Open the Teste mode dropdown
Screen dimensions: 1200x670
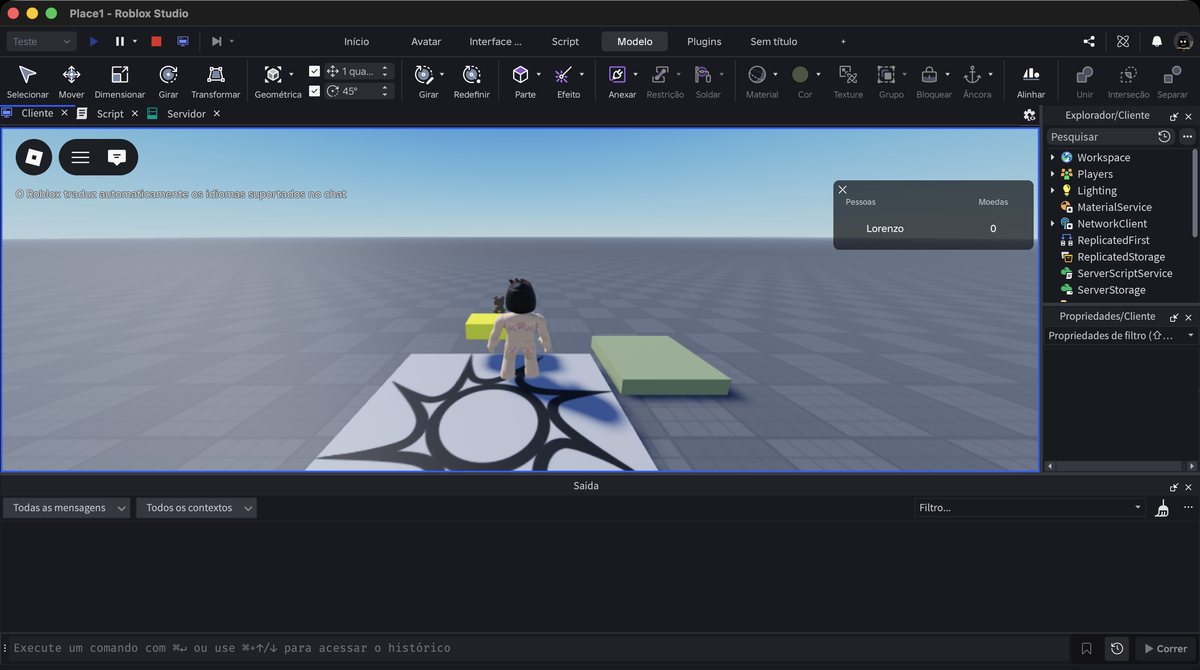point(41,41)
